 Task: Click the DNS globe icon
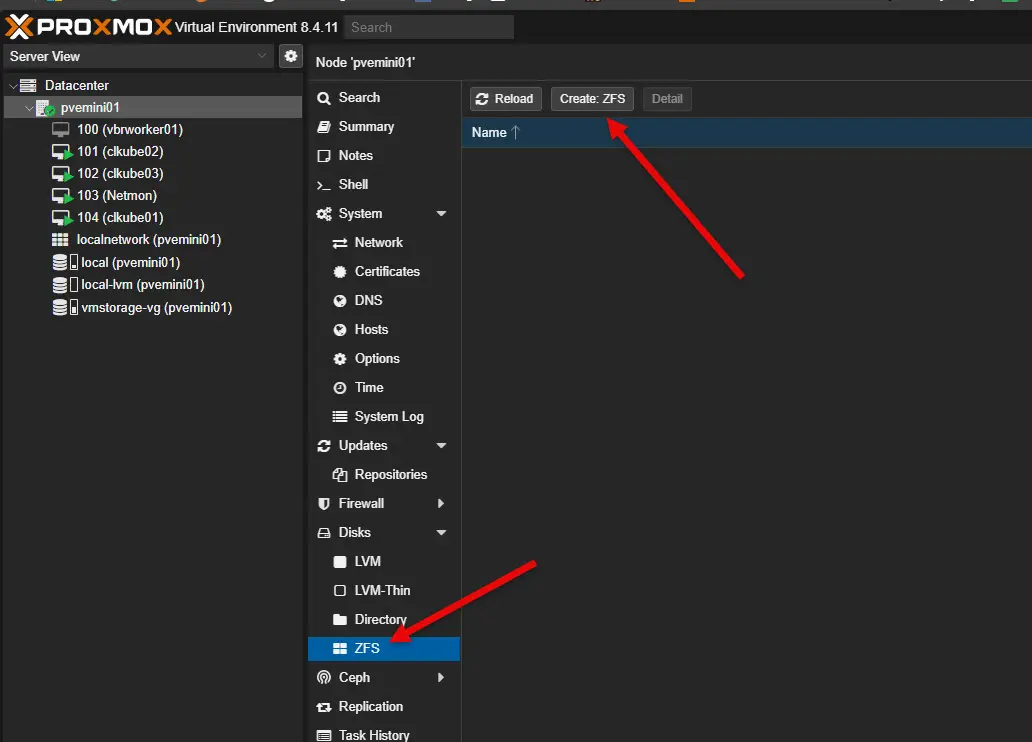(341, 300)
